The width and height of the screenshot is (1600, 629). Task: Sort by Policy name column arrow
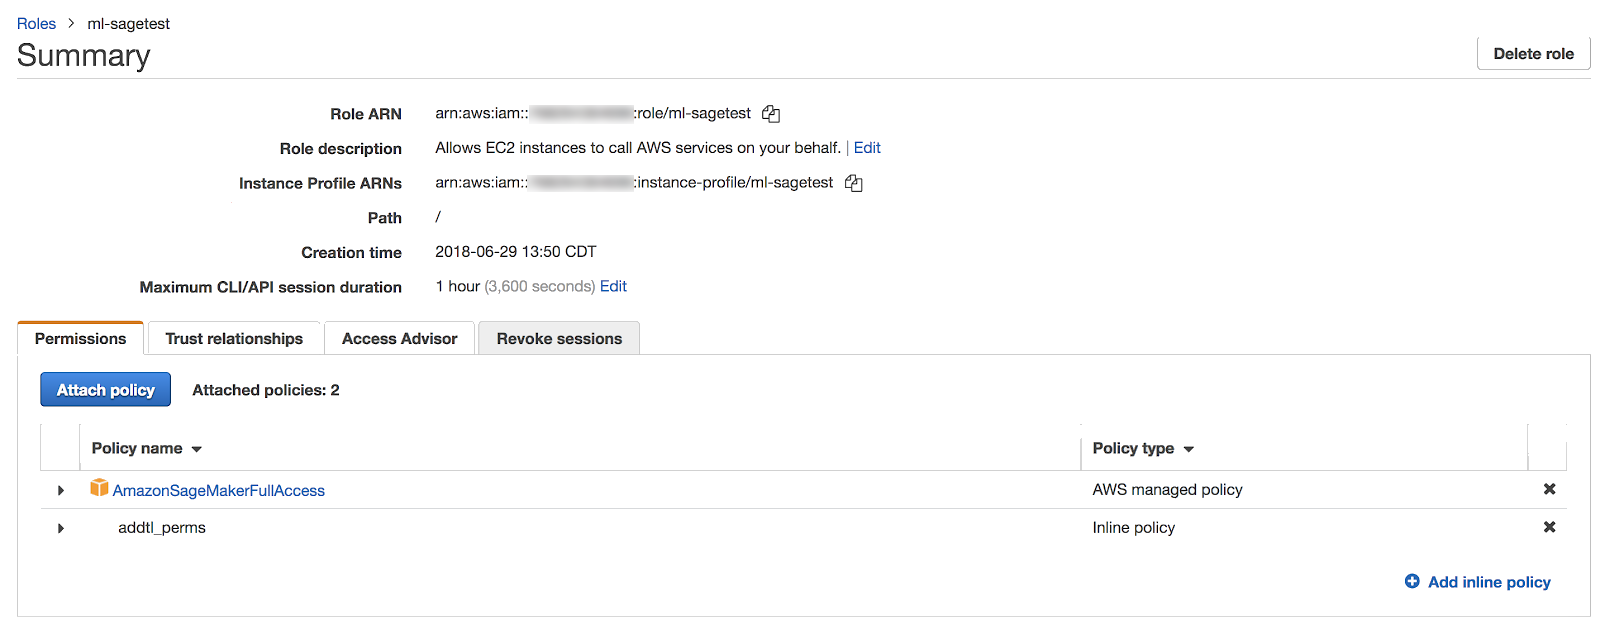[197, 449]
